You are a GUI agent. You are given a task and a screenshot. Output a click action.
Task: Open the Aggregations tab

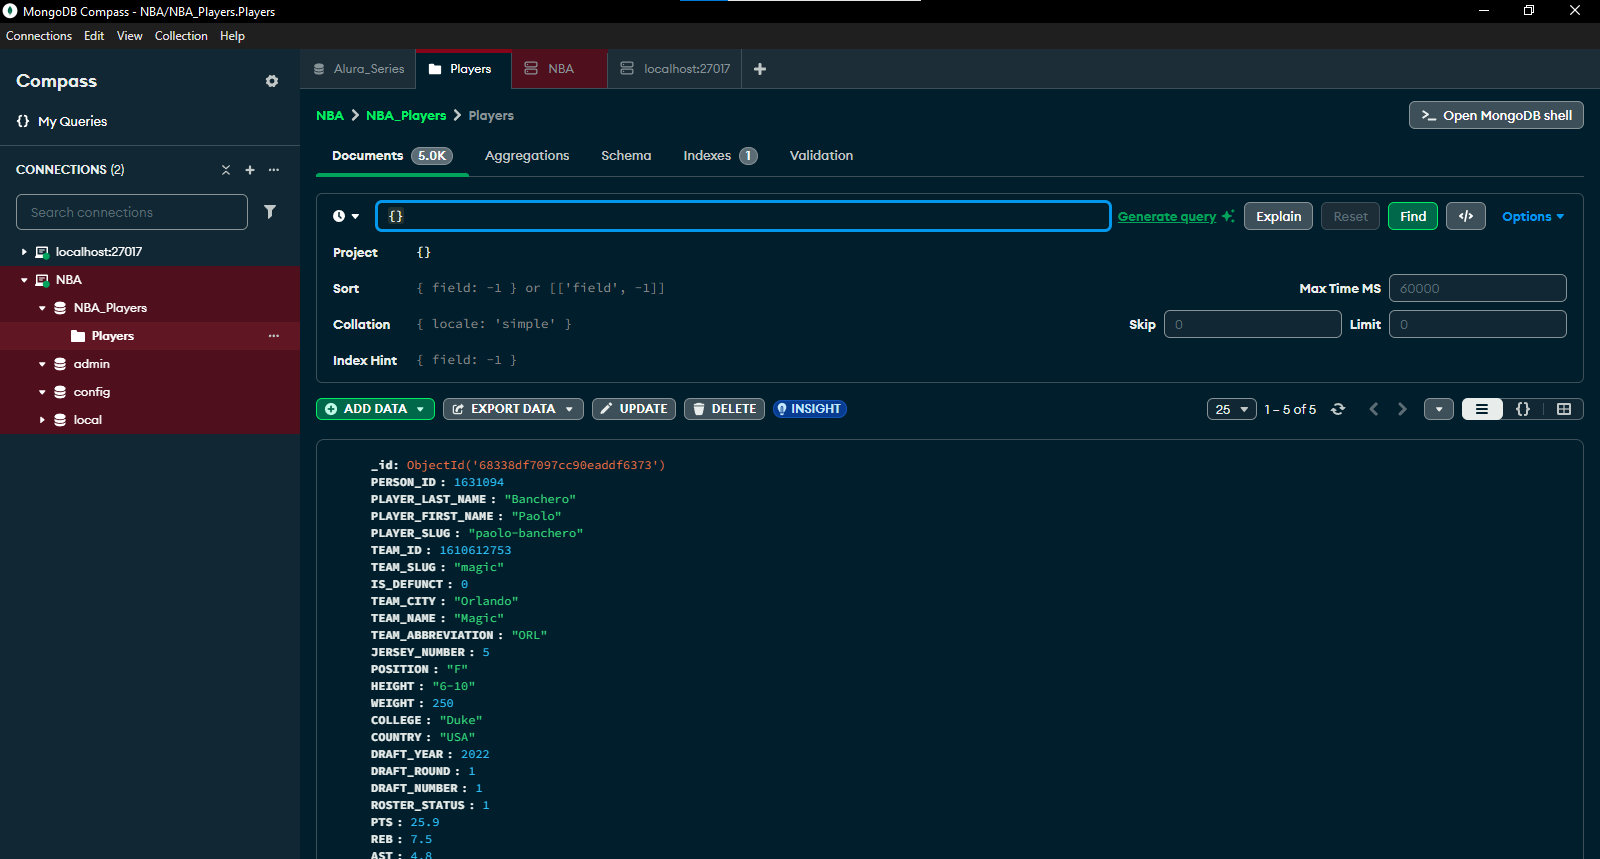click(527, 156)
